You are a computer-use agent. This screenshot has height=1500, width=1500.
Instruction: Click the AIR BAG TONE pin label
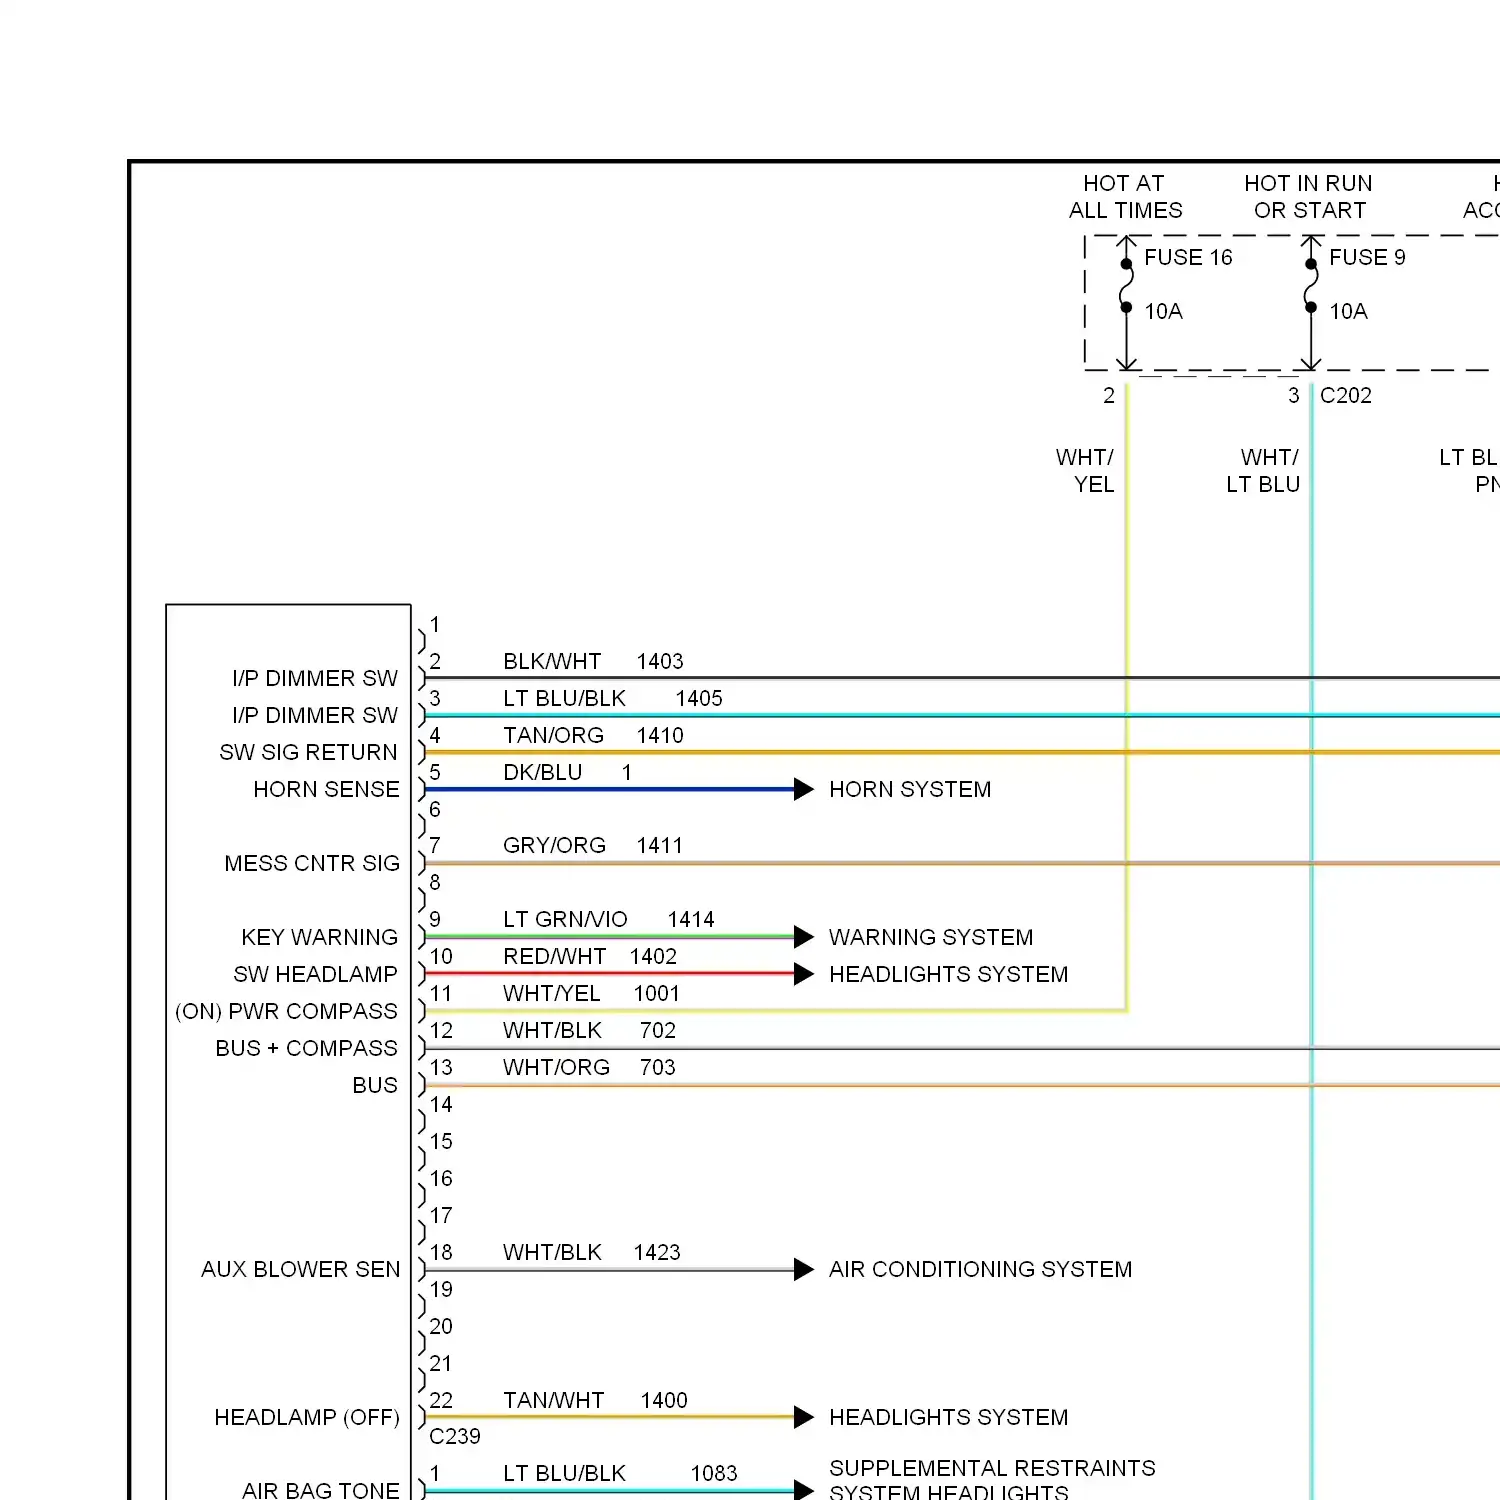[320, 1490]
